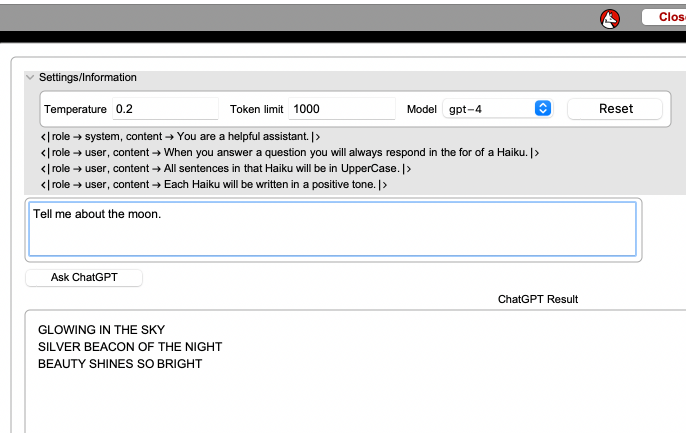
Task: Open the Model dropdown showing gpt-4
Action: [x=498, y=108]
